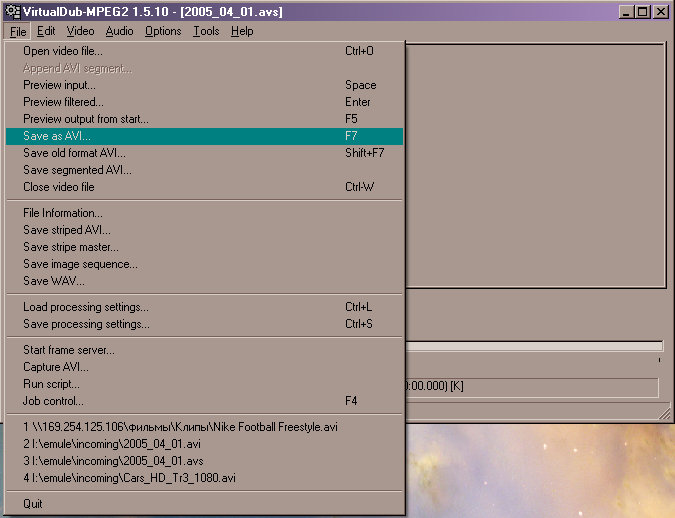
Task: Open the Edit menu
Action: point(46,31)
